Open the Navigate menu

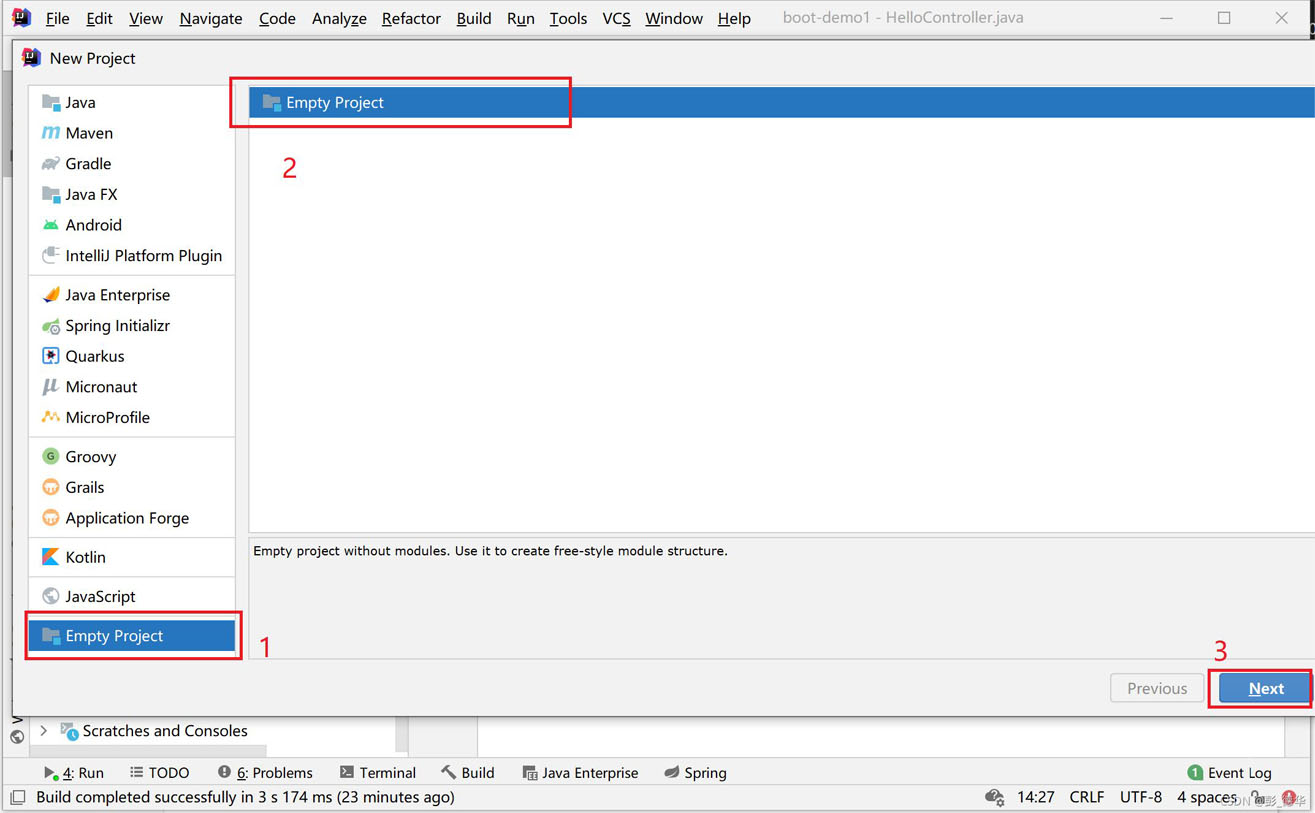tap(211, 18)
